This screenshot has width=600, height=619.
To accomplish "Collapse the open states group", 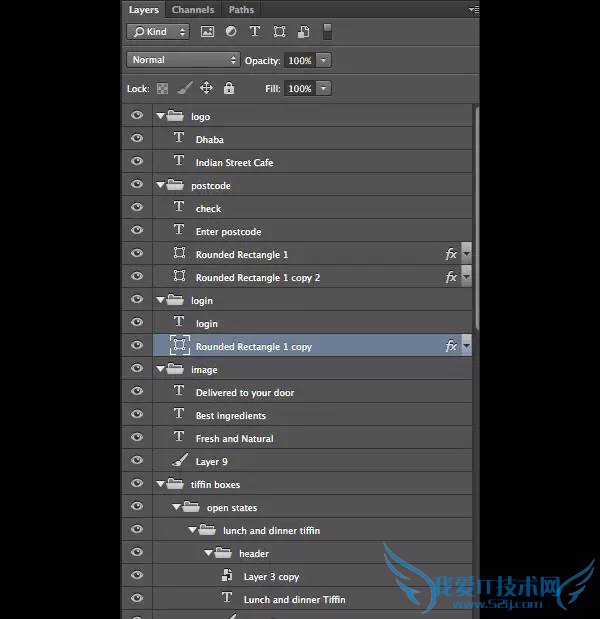I will click(x=176, y=507).
